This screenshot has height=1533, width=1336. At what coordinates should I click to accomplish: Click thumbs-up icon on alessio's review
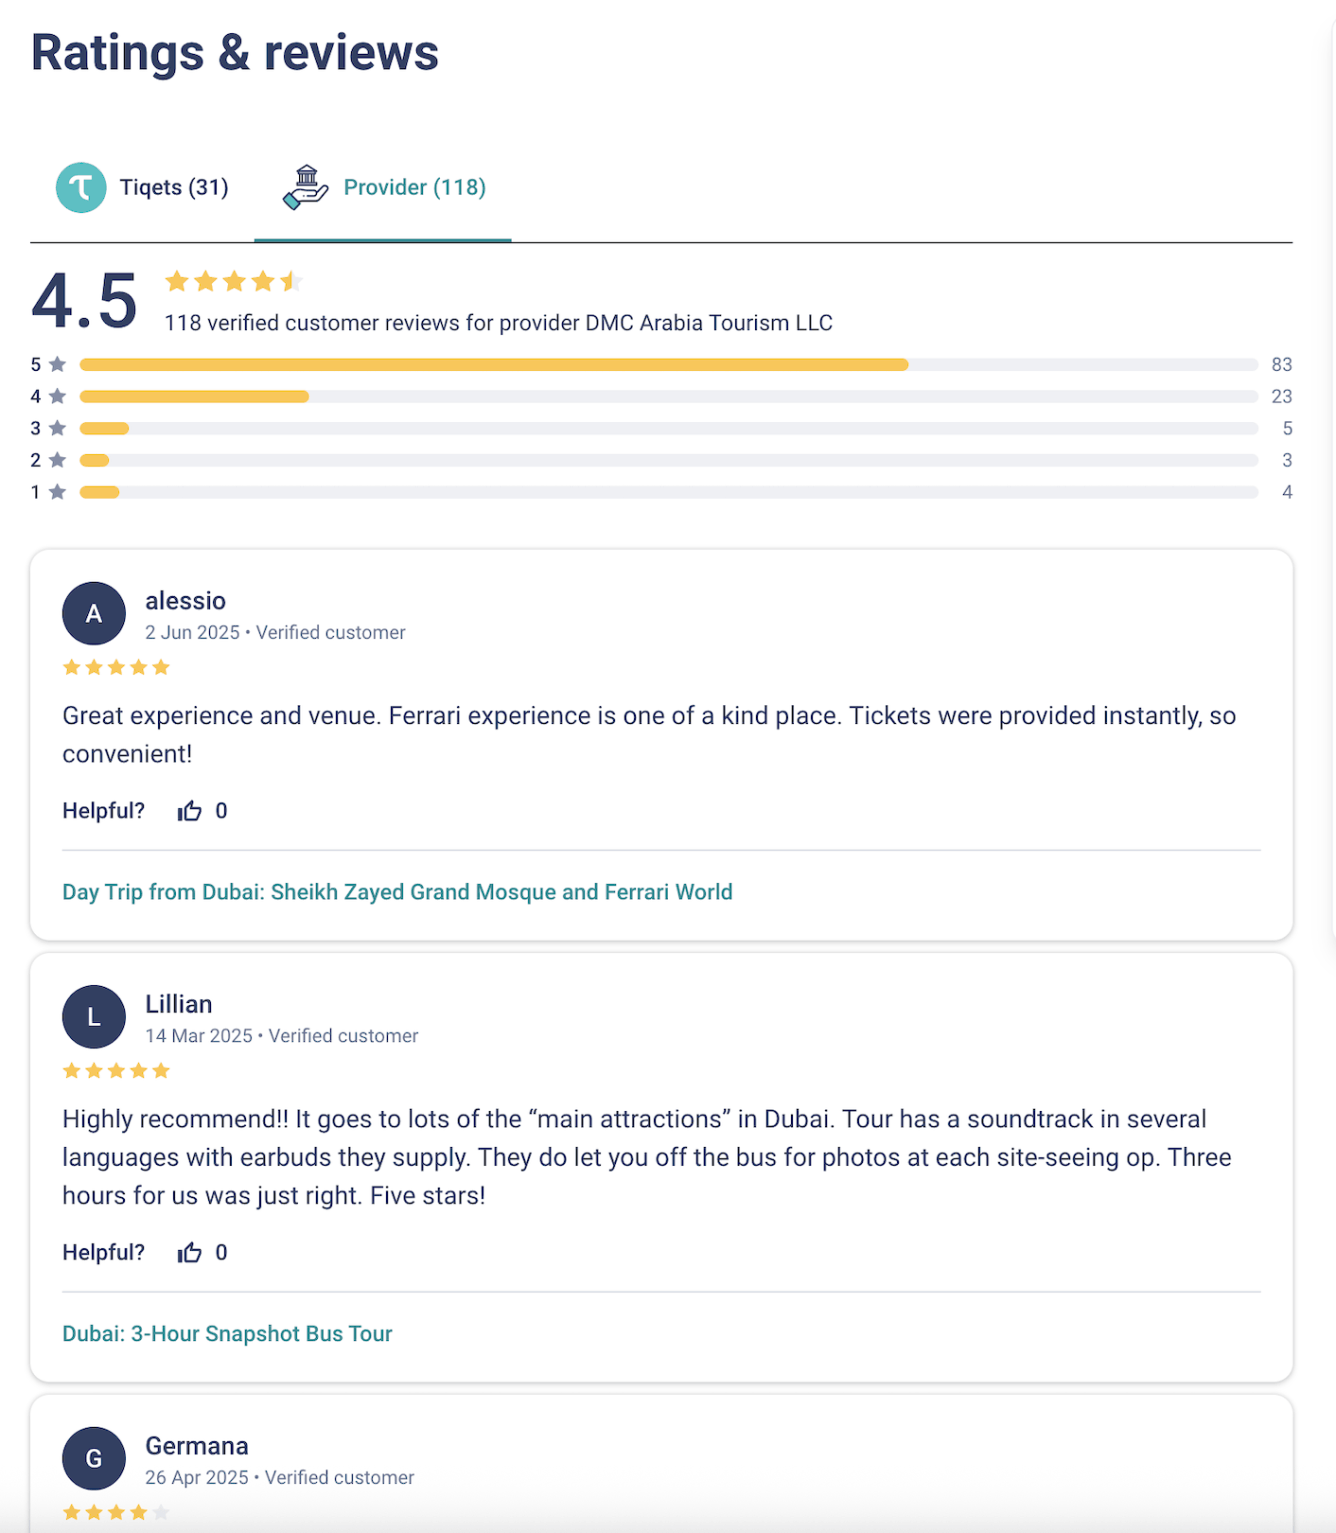click(x=190, y=811)
